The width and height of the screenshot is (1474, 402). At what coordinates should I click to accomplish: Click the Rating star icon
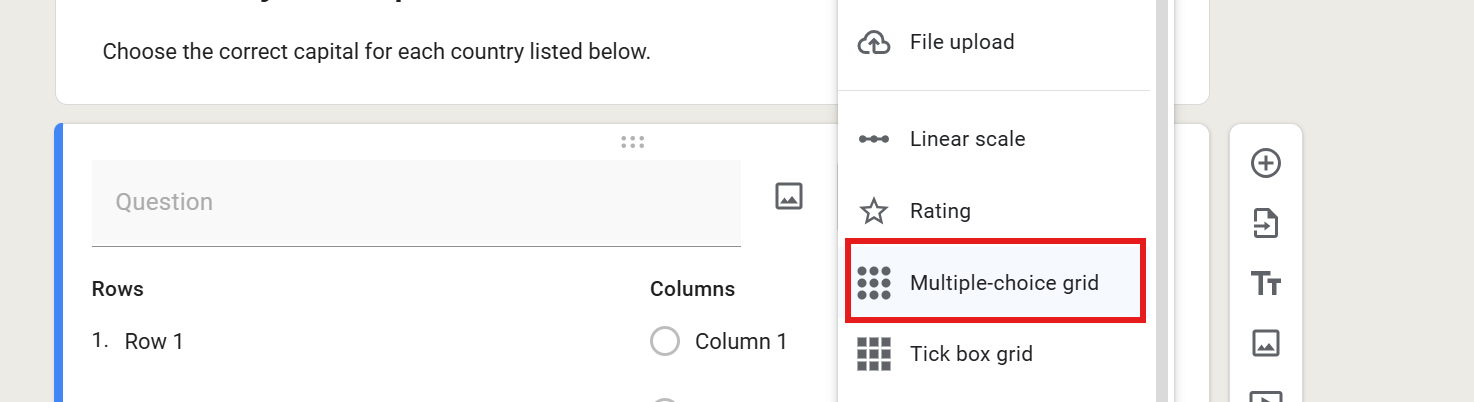pyautogui.click(x=874, y=211)
